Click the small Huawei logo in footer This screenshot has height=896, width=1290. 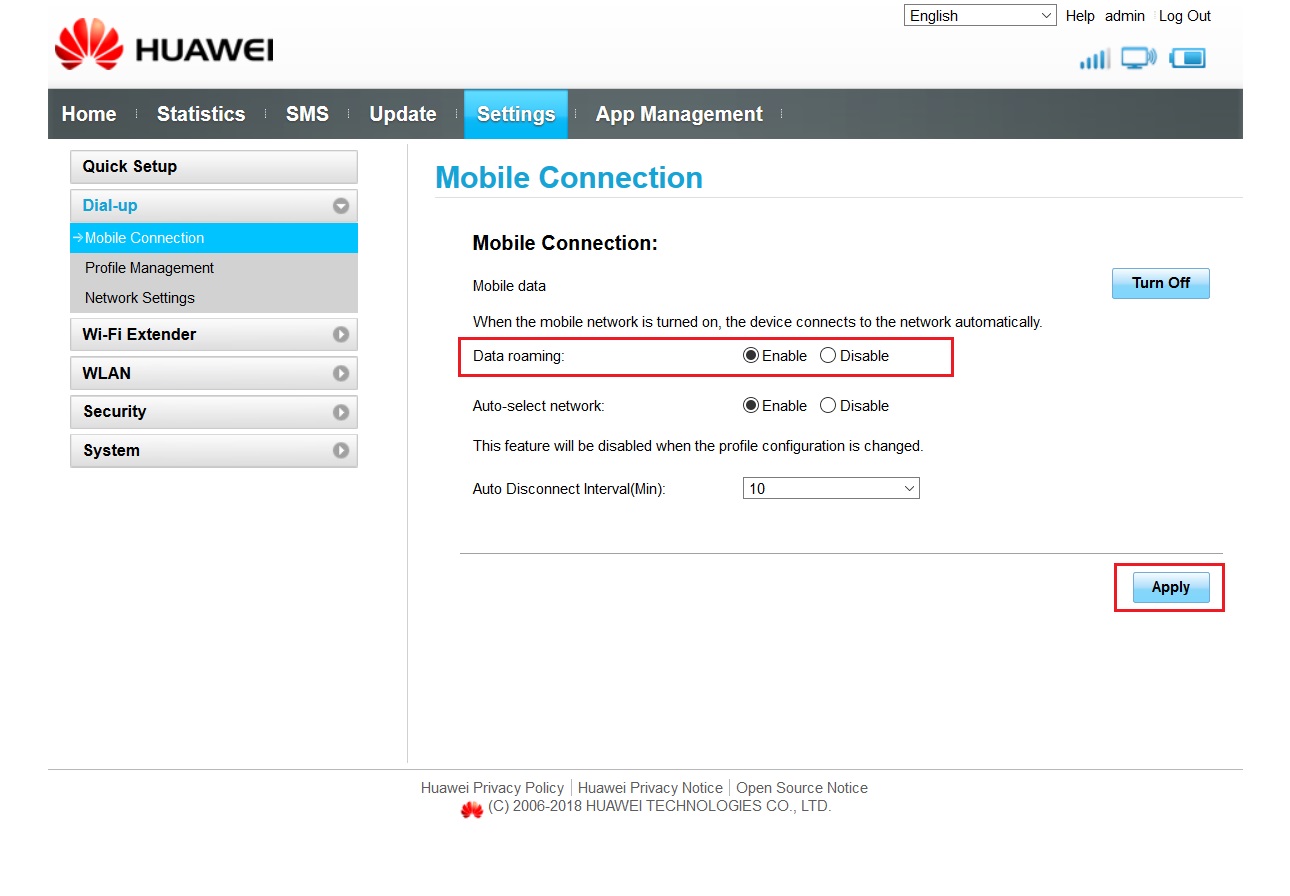[x=472, y=809]
